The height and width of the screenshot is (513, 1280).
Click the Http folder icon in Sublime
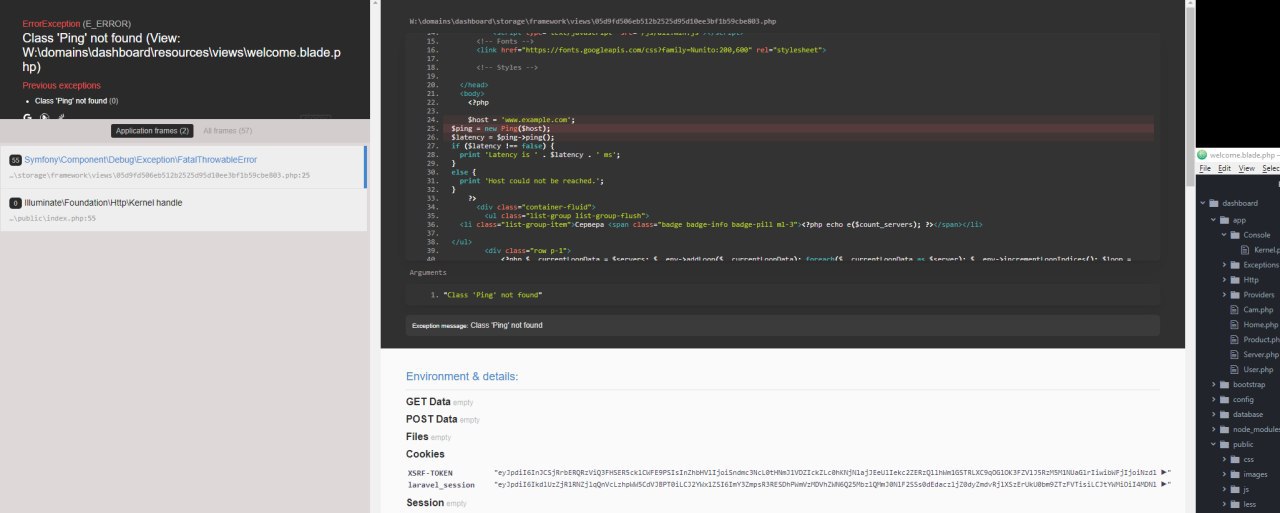[x=1236, y=280]
